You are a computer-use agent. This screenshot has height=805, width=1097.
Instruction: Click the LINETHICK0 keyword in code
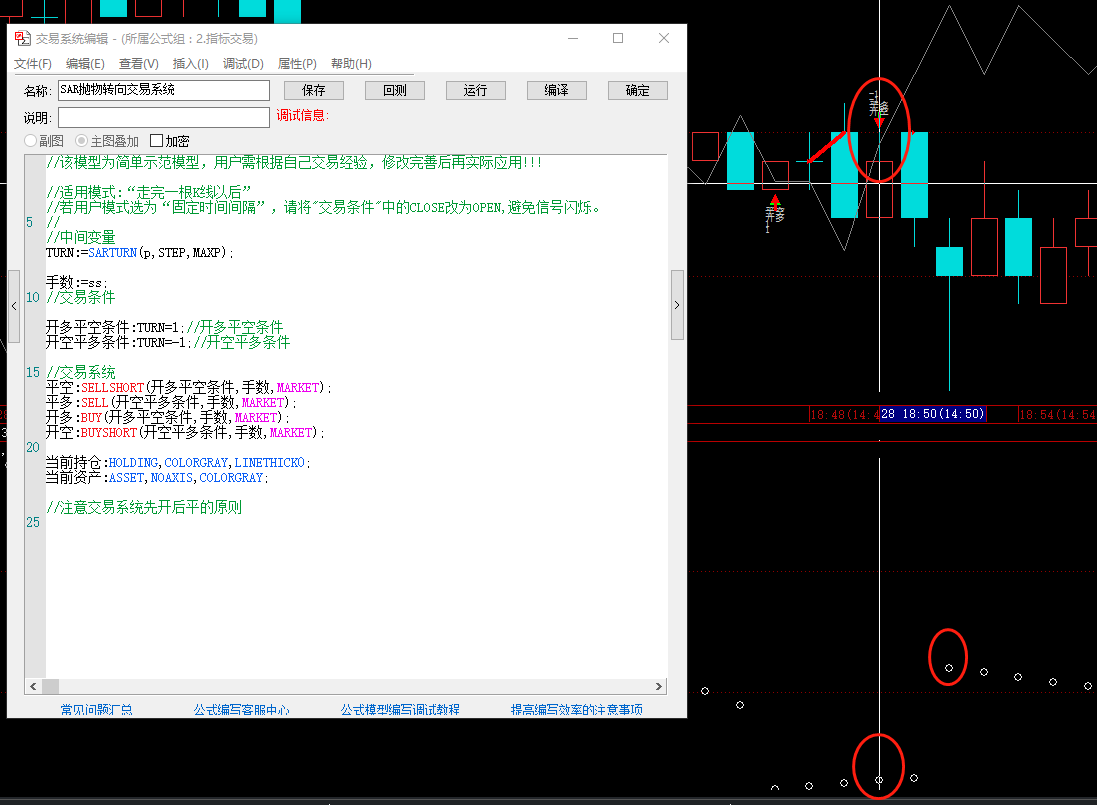click(269, 462)
